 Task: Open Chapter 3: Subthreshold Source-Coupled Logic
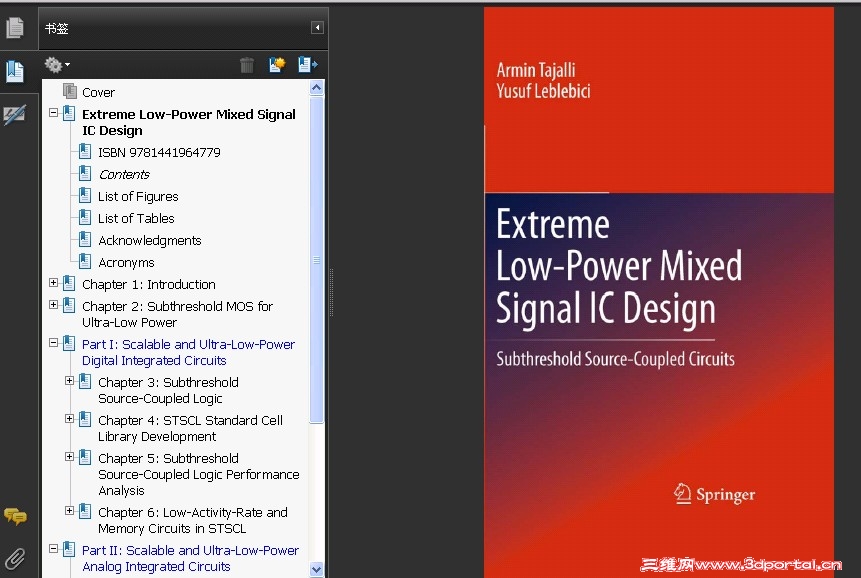pos(168,390)
